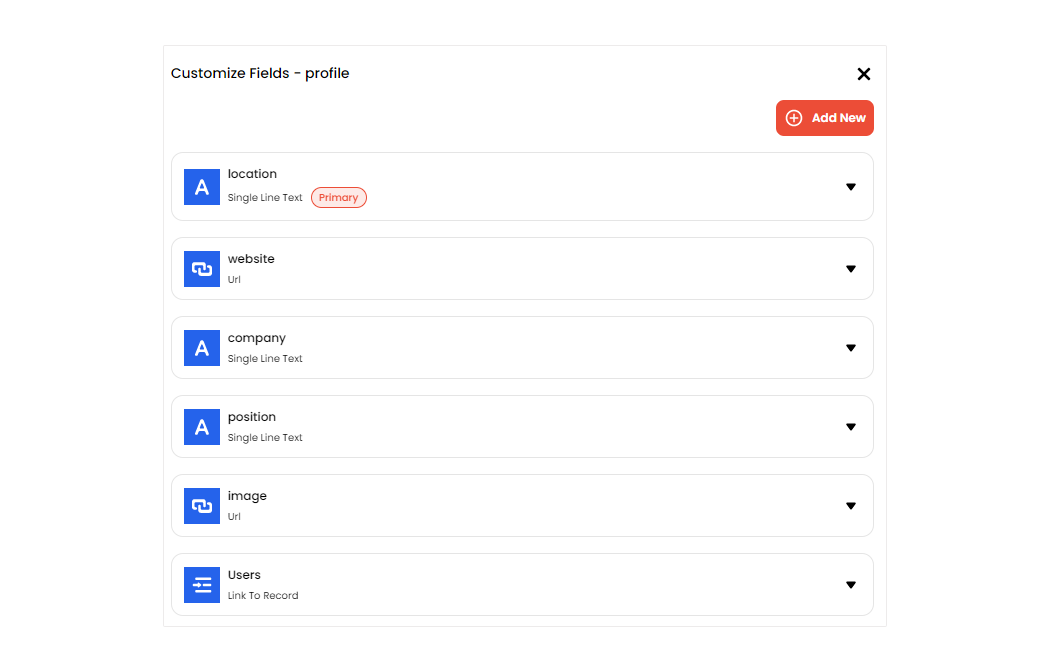The height and width of the screenshot is (672, 1050).
Task: Click the plus circle icon in Add New
Action: [794, 118]
